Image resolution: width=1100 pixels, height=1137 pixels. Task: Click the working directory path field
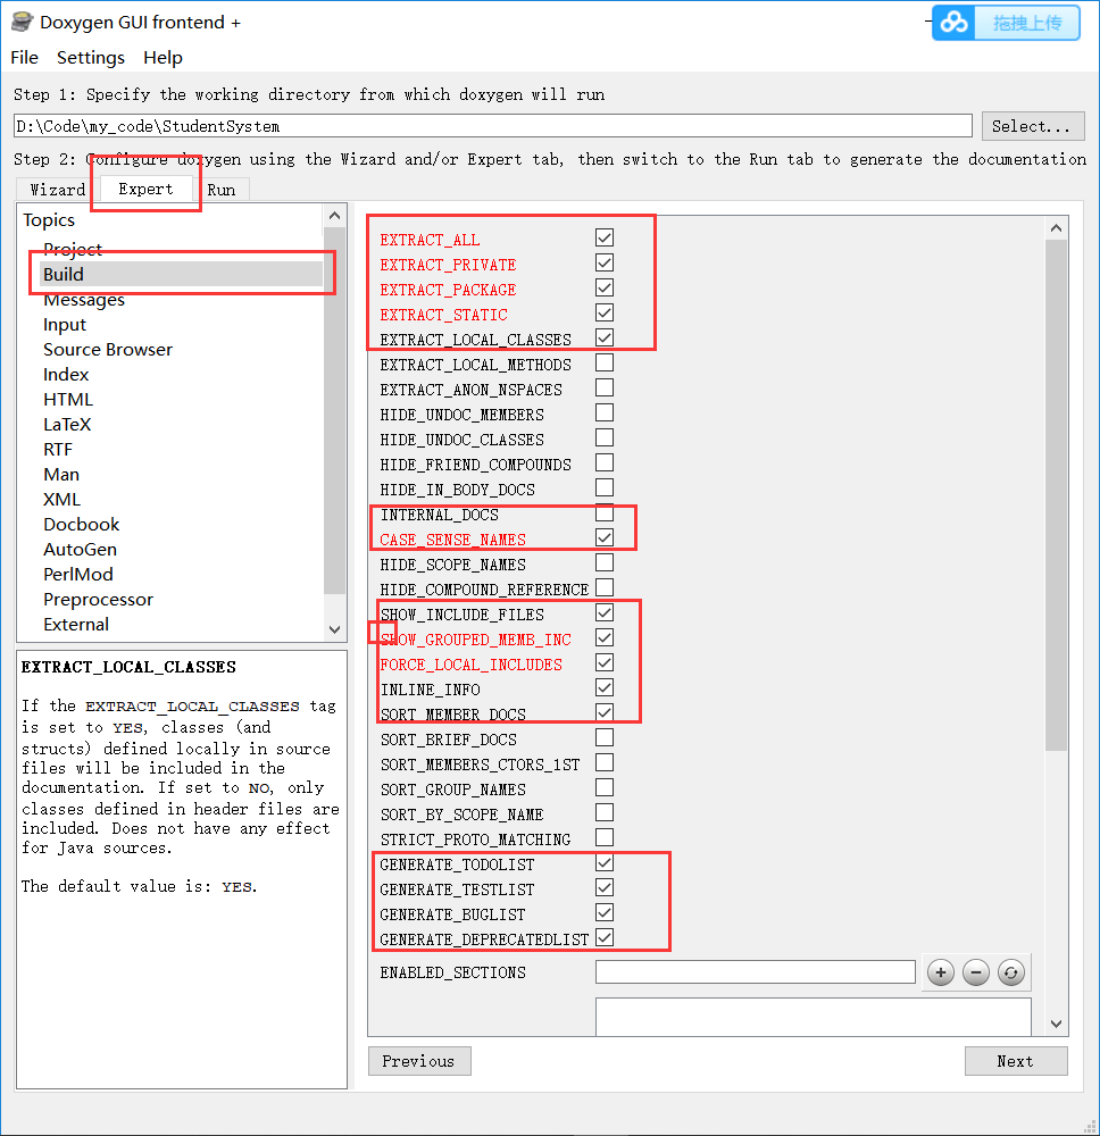coord(492,126)
